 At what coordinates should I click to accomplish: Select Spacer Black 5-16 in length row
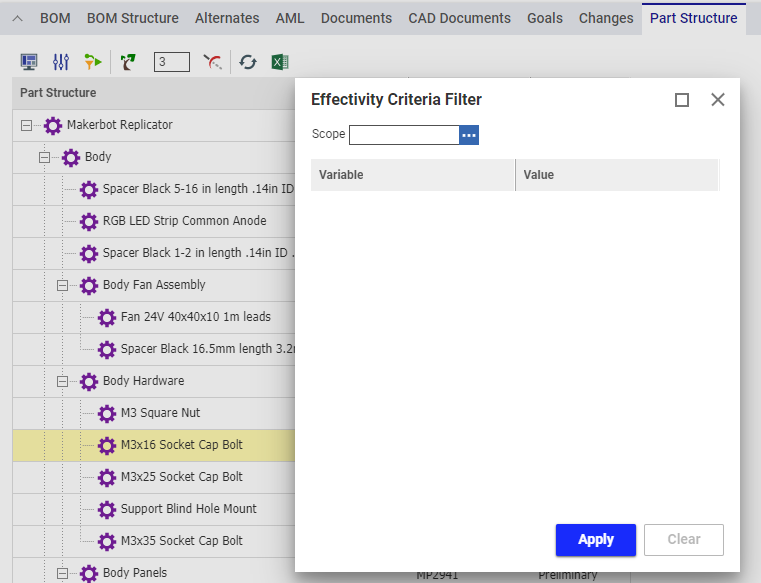click(x=154, y=189)
